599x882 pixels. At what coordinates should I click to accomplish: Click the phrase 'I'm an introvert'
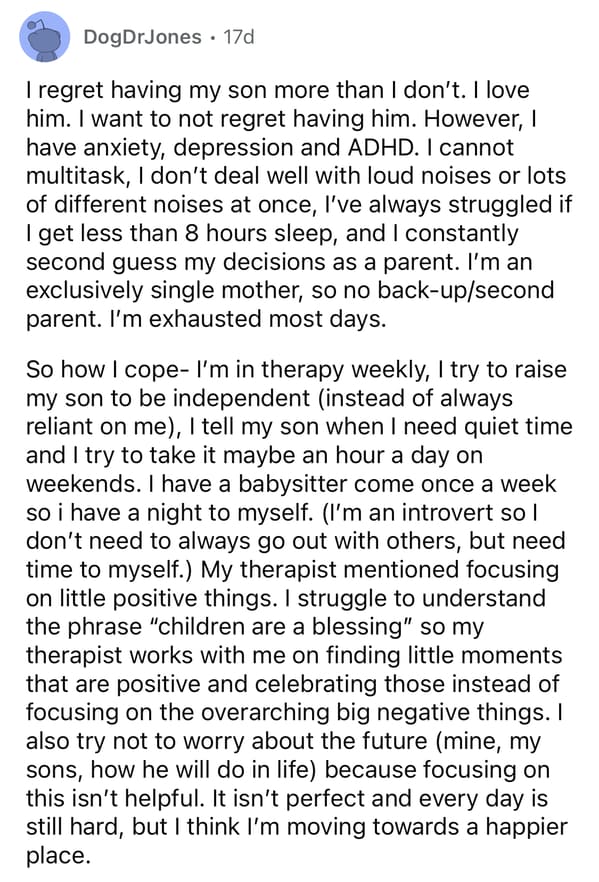(x=408, y=512)
